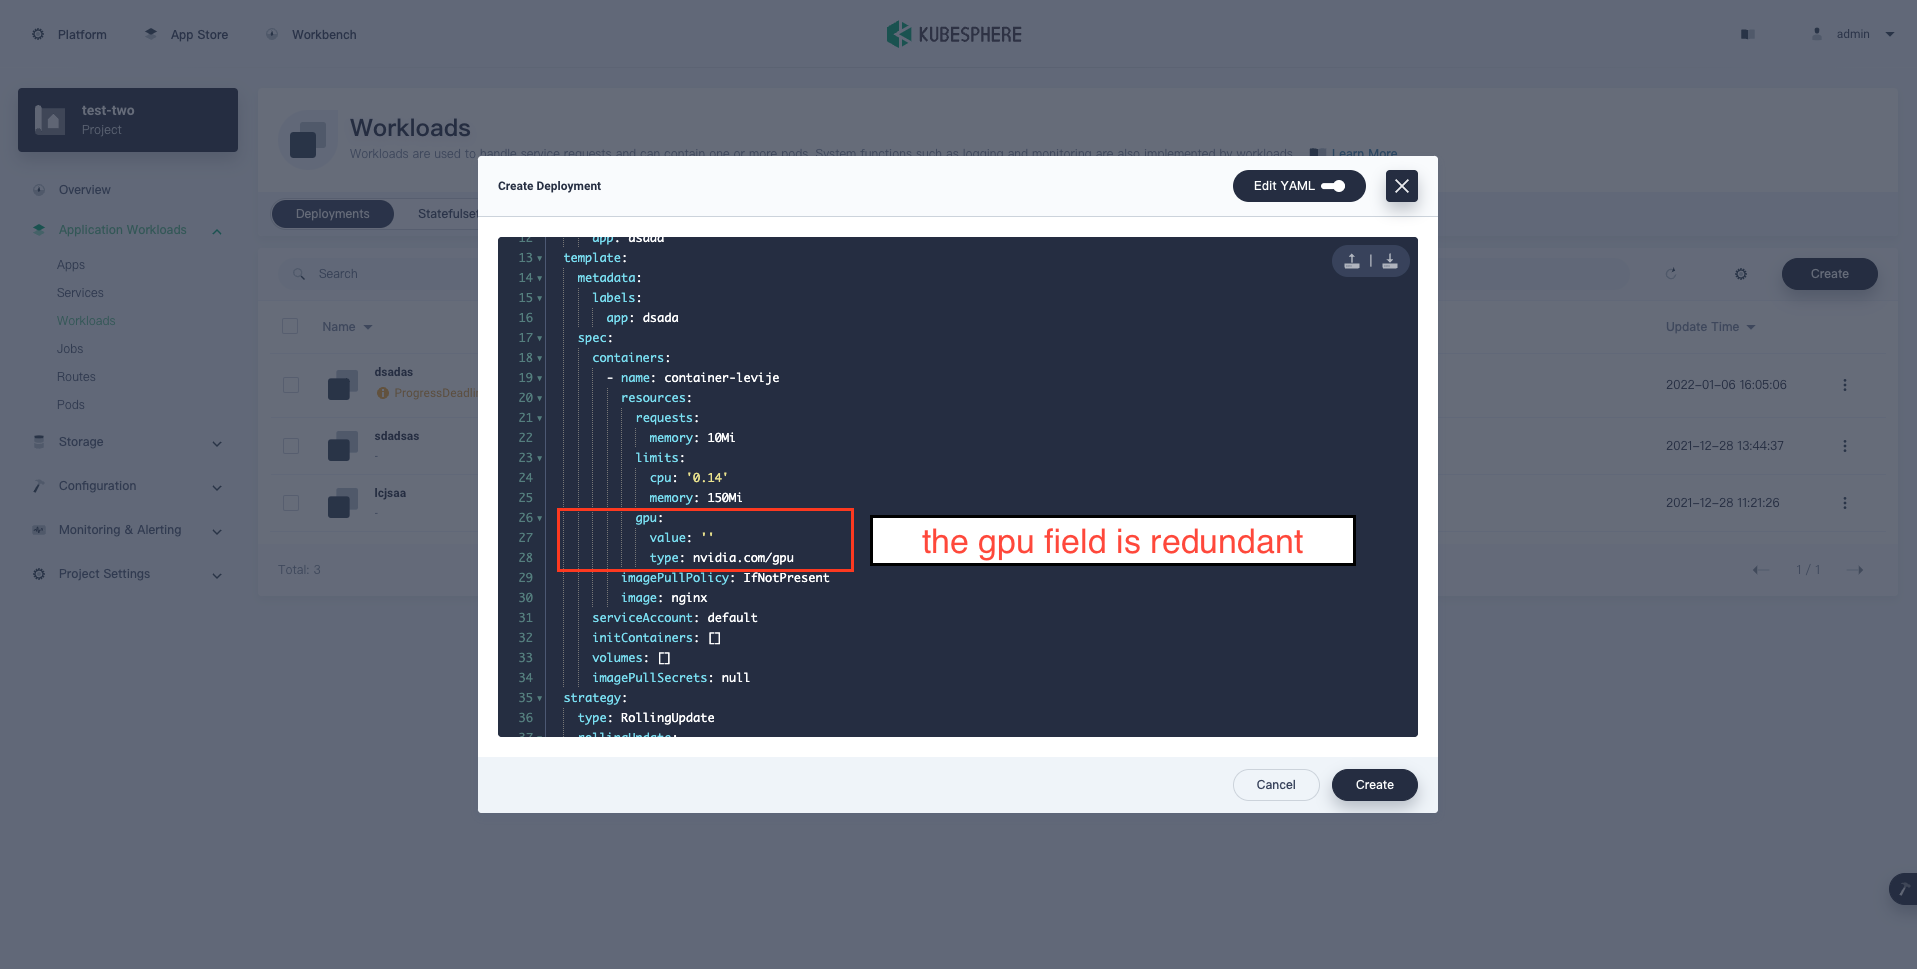Open the Pods section
Viewport: 1917px width, 969px height.
(71, 404)
